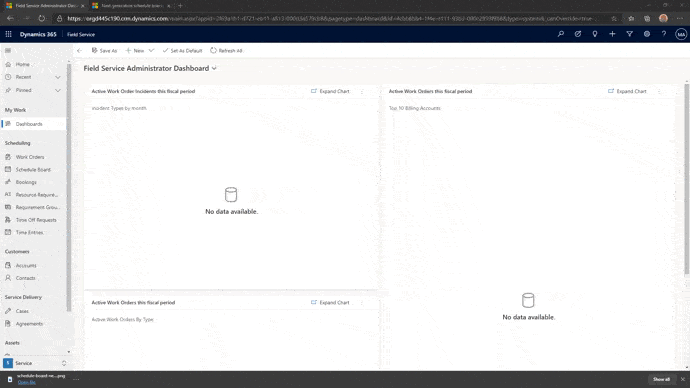Click Refresh All command
The height and width of the screenshot is (388, 690).
click(226, 51)
